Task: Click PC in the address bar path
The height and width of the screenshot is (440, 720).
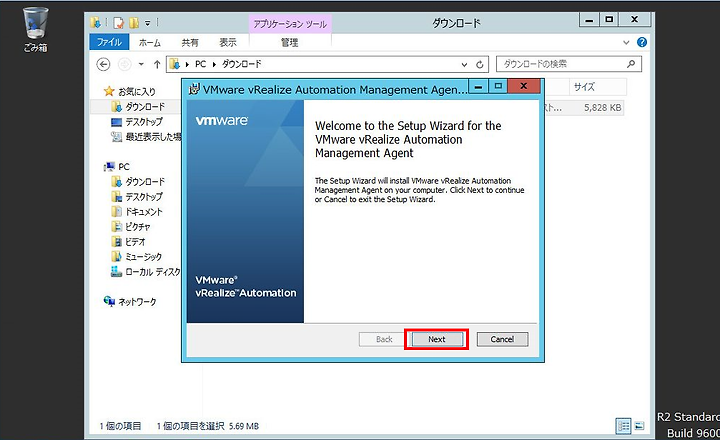Action: 200,64
